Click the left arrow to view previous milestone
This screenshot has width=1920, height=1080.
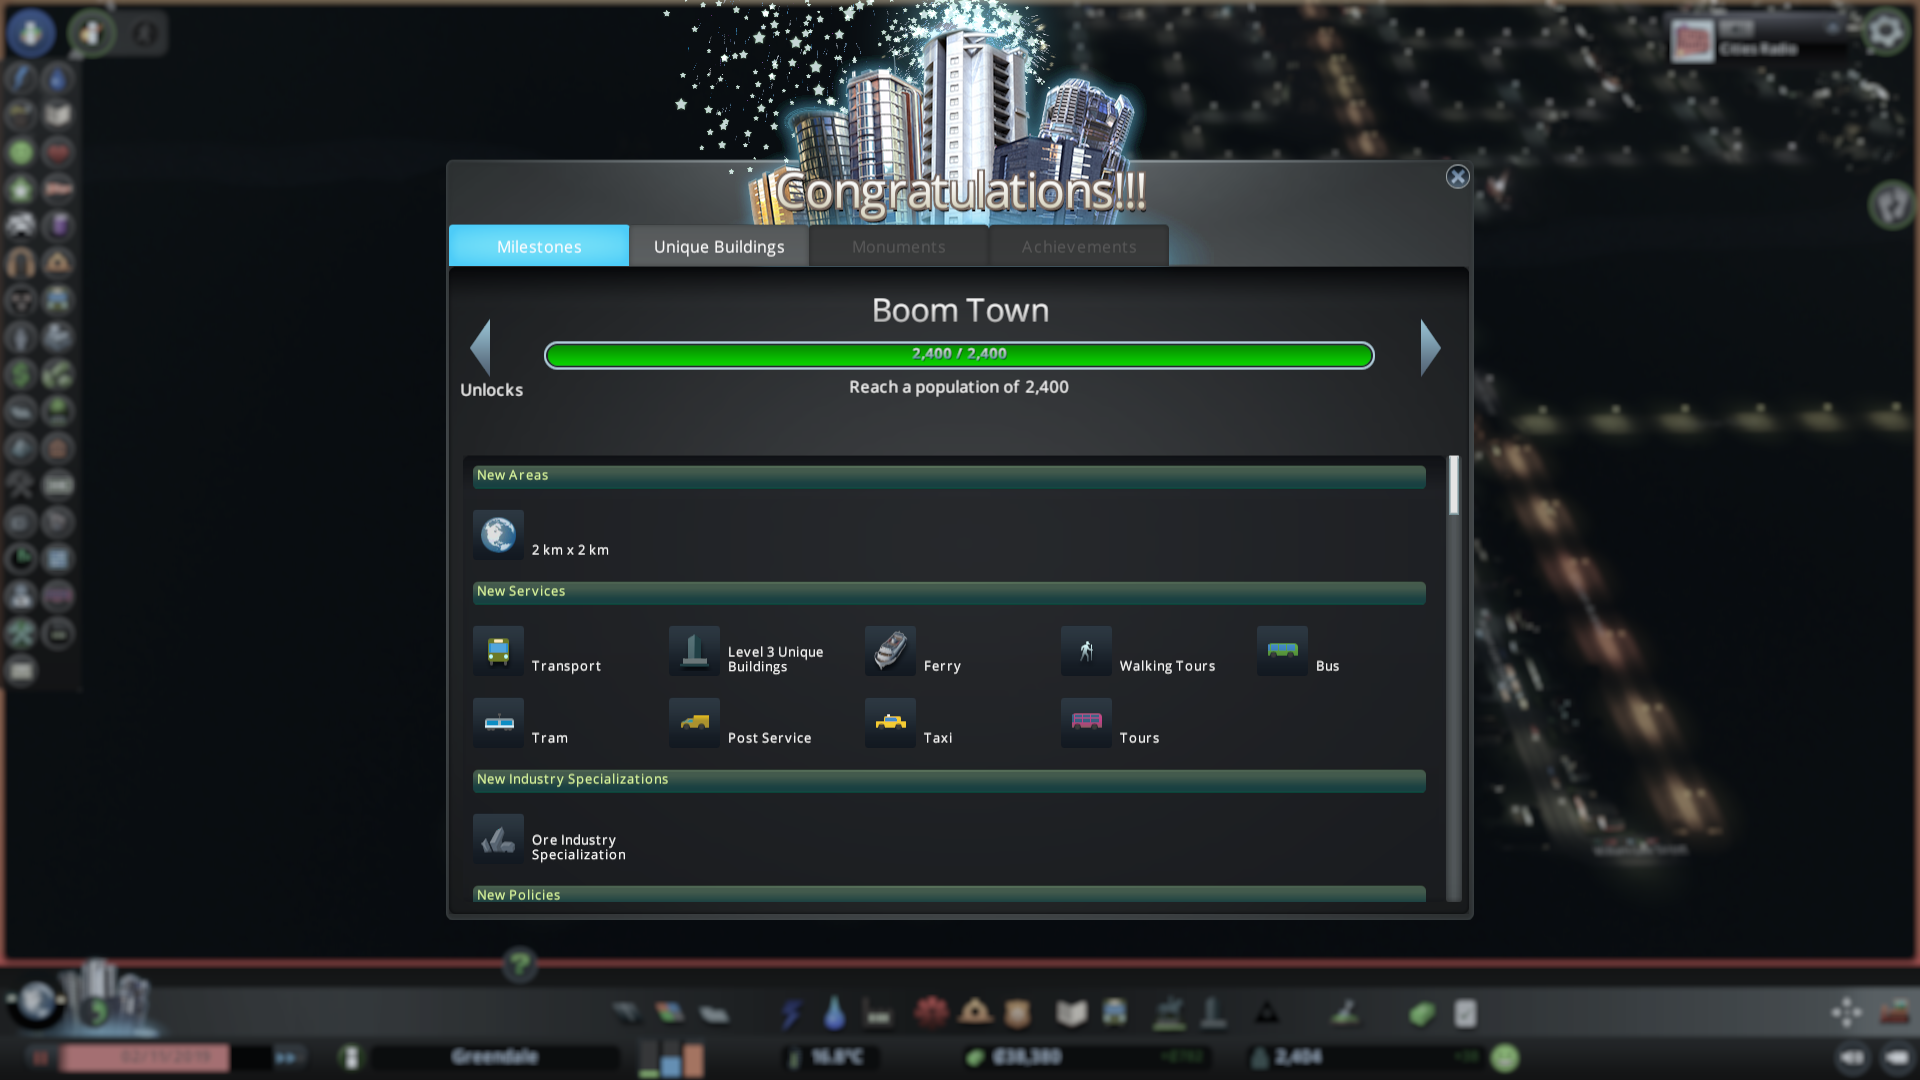[x=483, y=348]
